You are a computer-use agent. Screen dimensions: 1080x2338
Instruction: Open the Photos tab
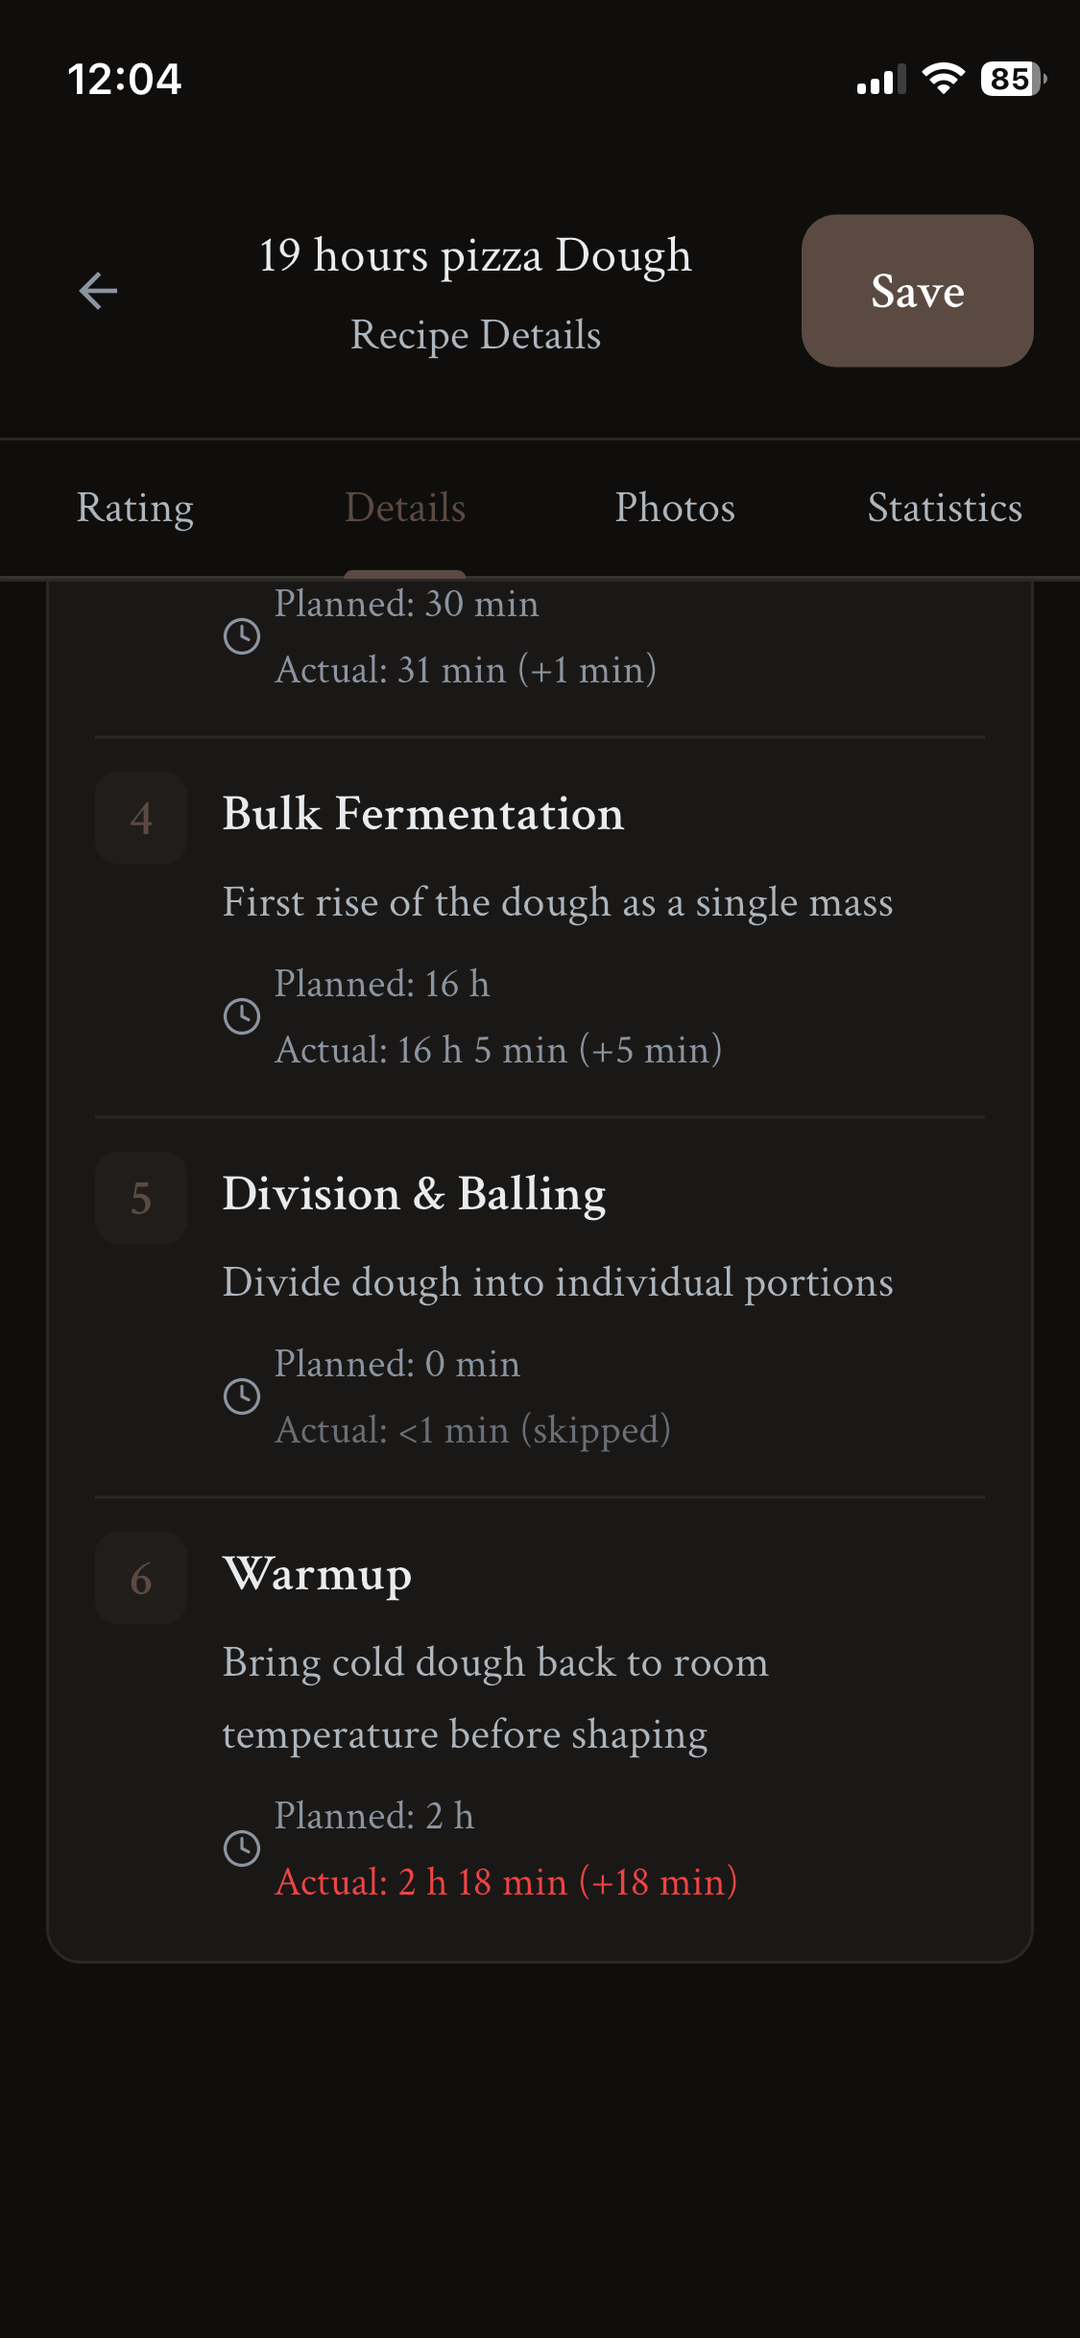click(x=675, y=508)
